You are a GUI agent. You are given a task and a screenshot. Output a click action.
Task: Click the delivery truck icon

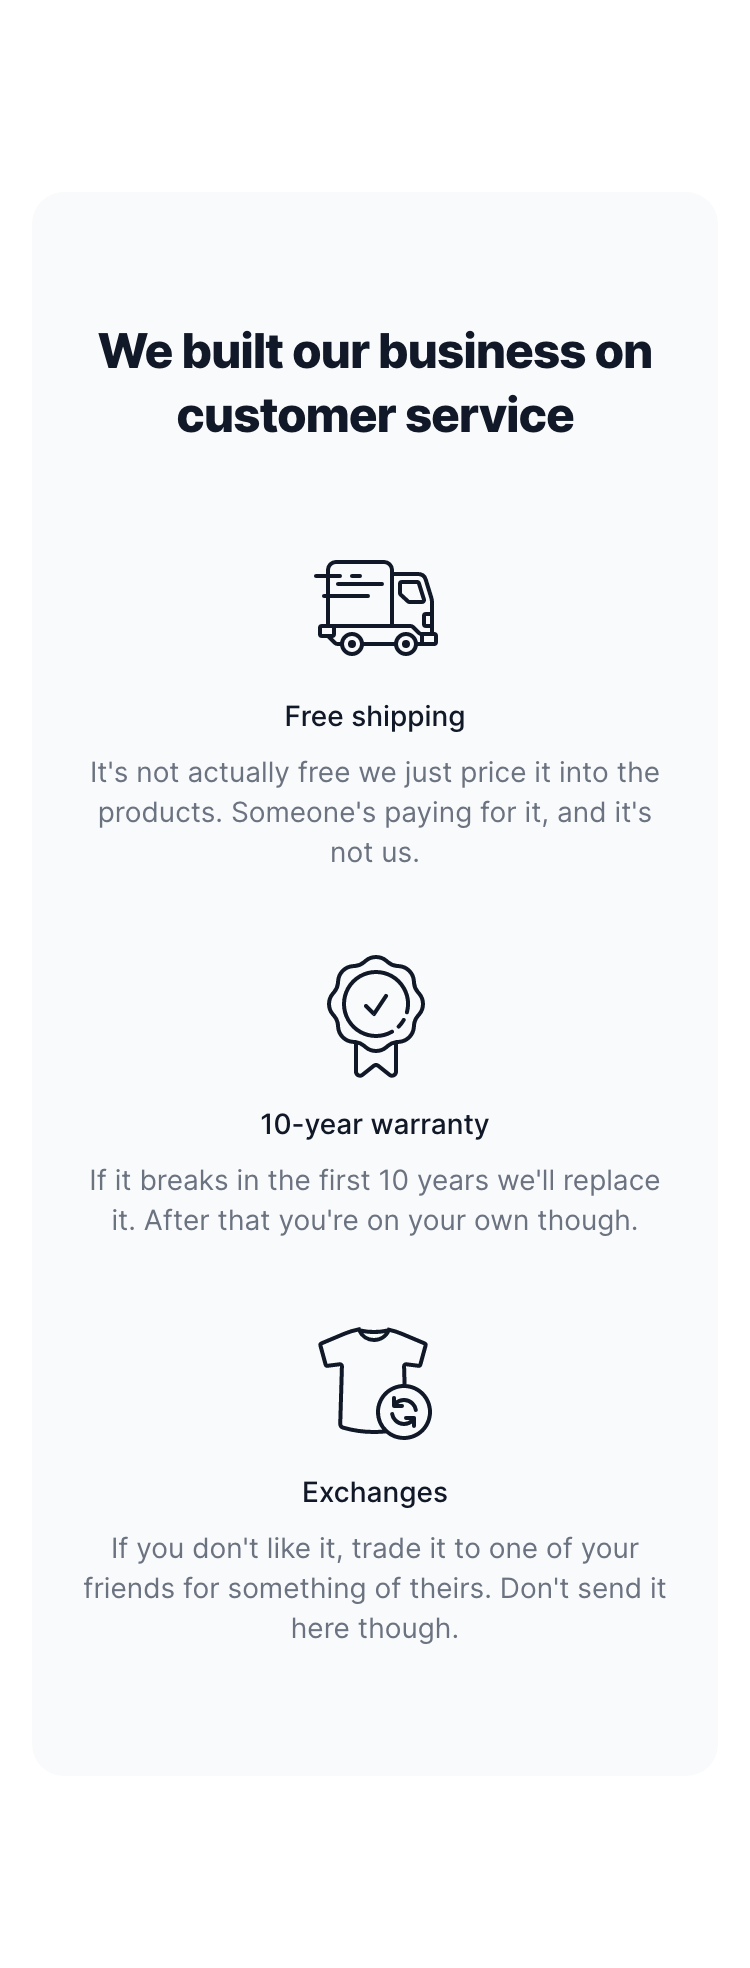coord(375,608)
